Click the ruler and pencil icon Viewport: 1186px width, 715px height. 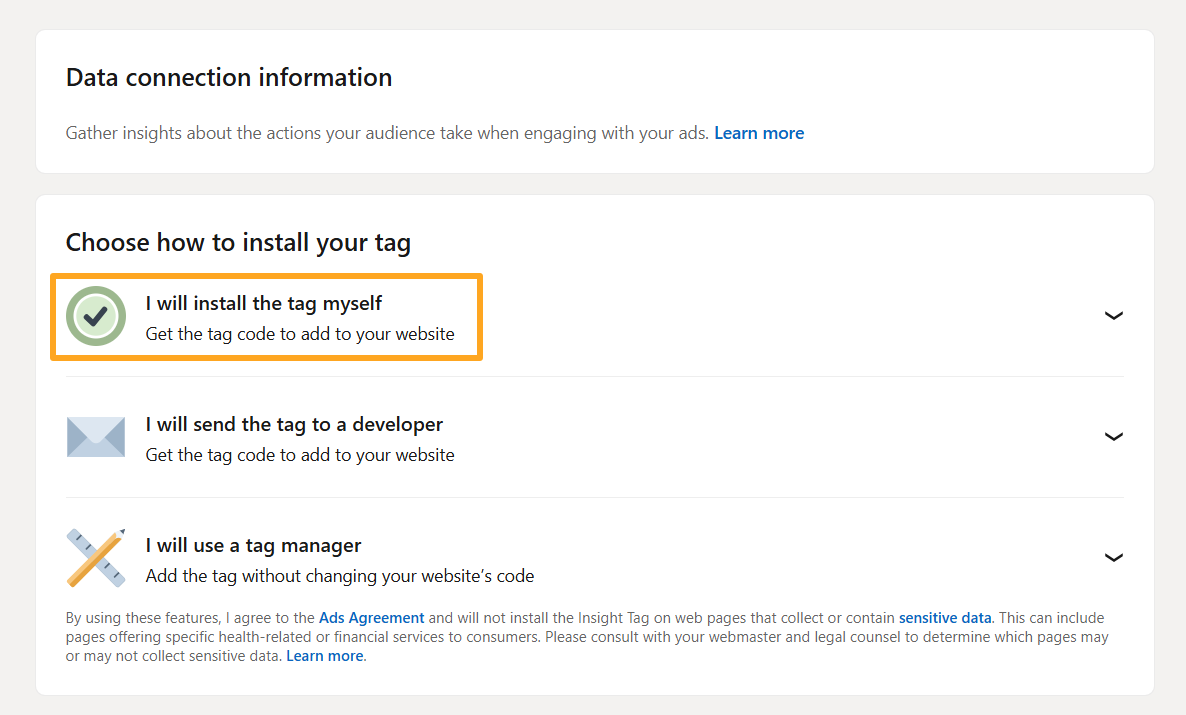[96, 558]
